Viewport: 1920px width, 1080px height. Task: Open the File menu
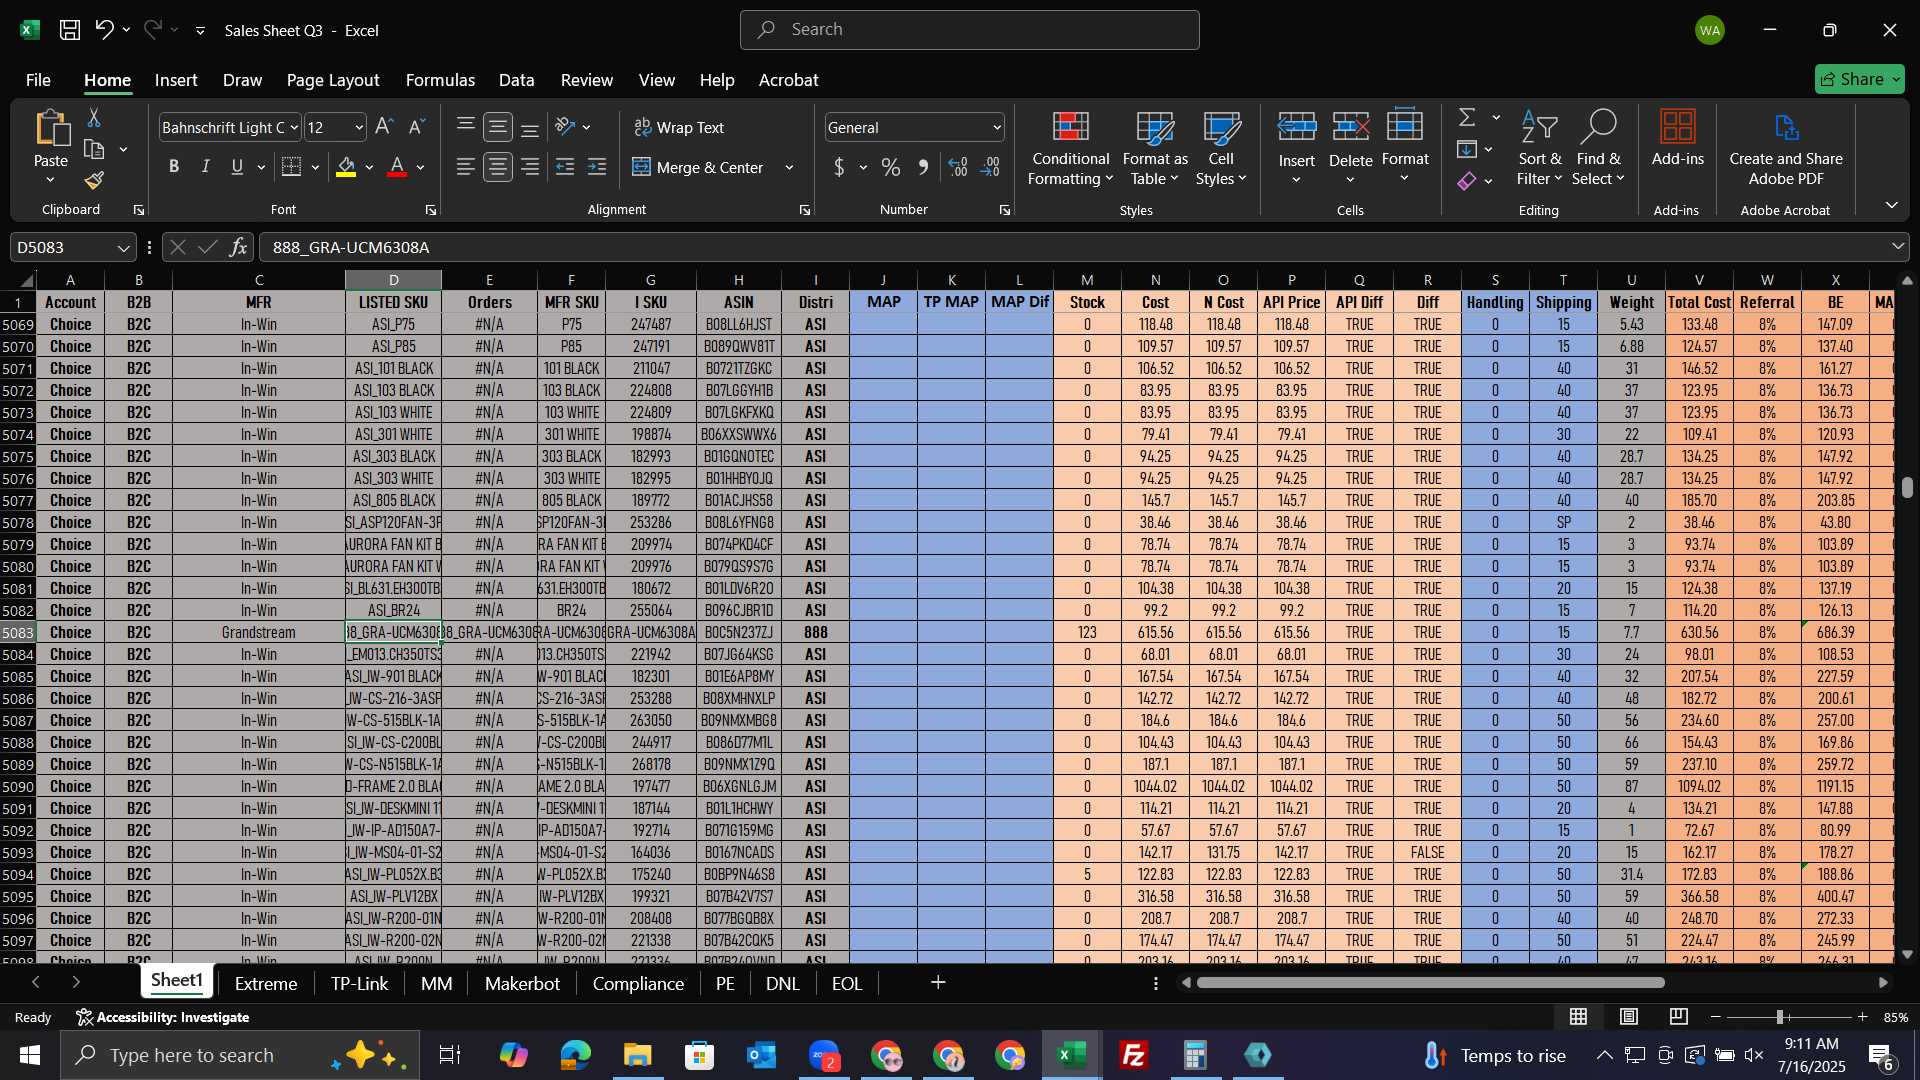[38, 80]
